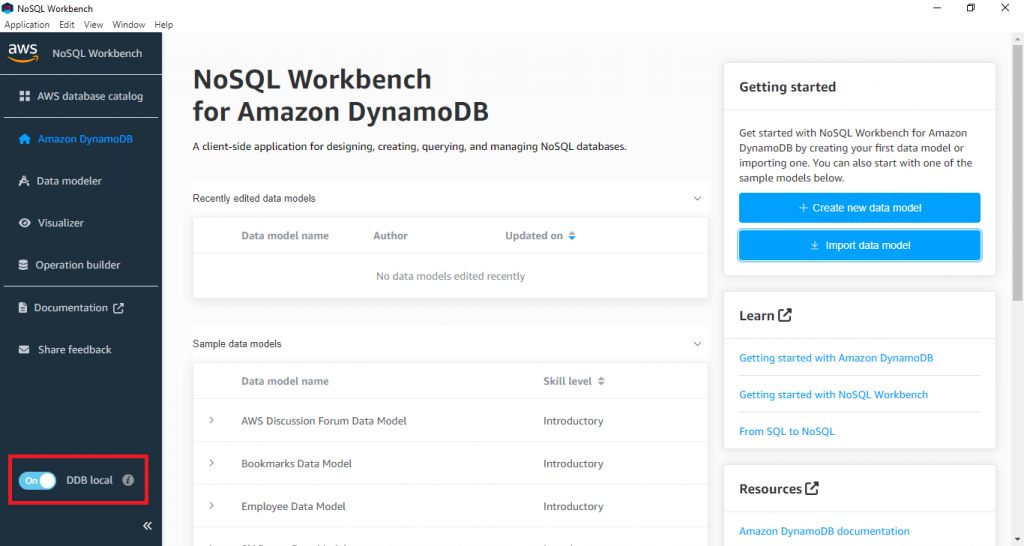Click the AWS database catalog grid icon
This screenshot has height=546, width=1024.
pyautogui.click(x=25, y=96)
